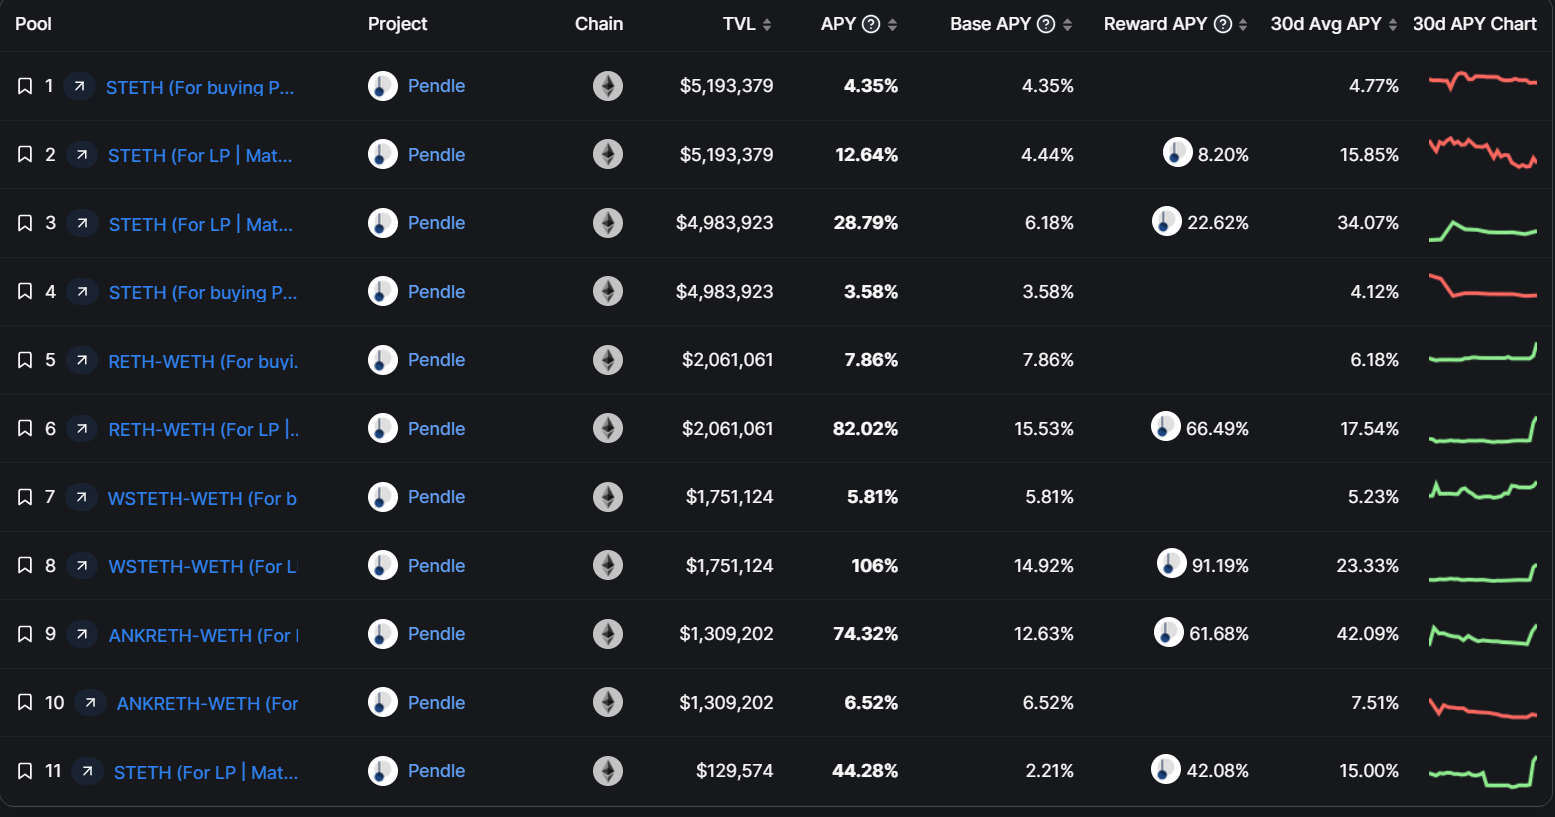Click reward token icon beside 22.62%
Screen dimensions: 1555x817
(1167, 220)
